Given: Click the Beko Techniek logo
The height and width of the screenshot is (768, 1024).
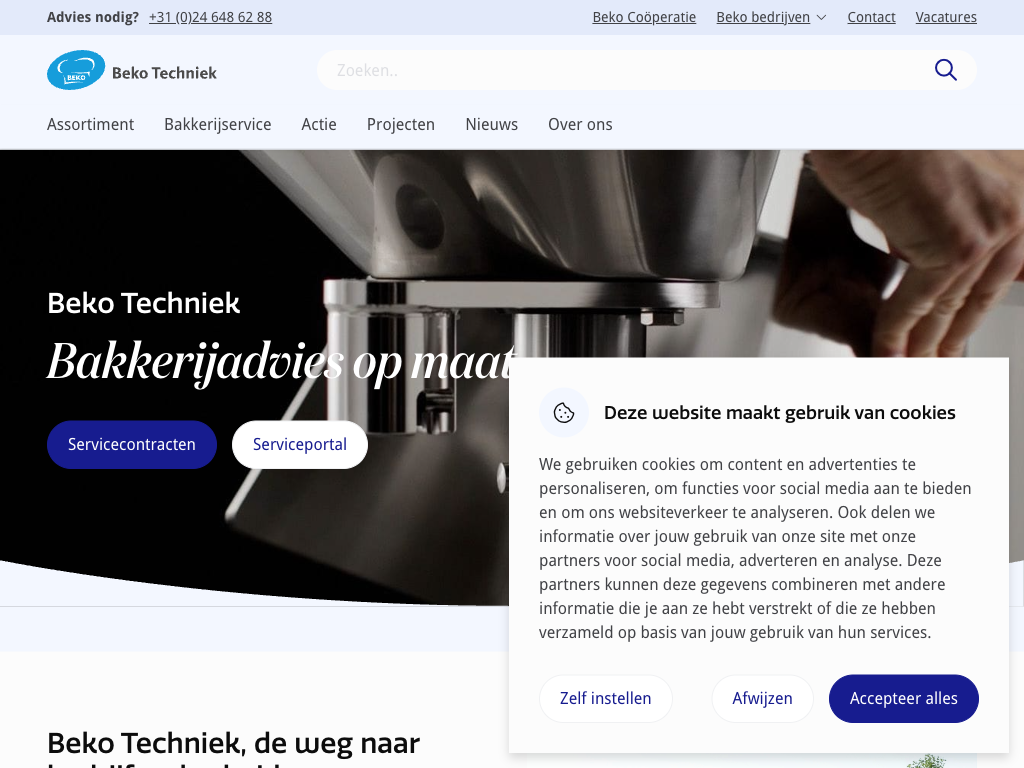Looking at the screenshot, I should (x=132, y=70).
